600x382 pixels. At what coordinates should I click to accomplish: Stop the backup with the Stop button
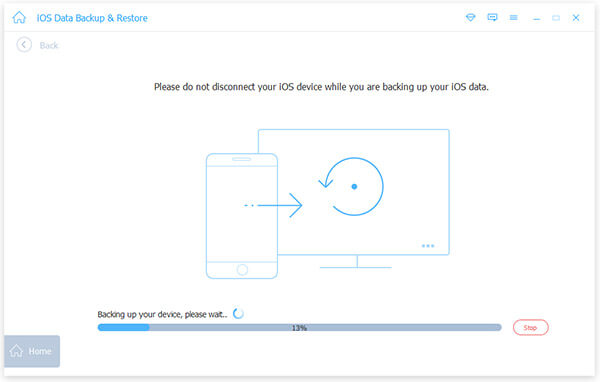(x=530, y=328)
